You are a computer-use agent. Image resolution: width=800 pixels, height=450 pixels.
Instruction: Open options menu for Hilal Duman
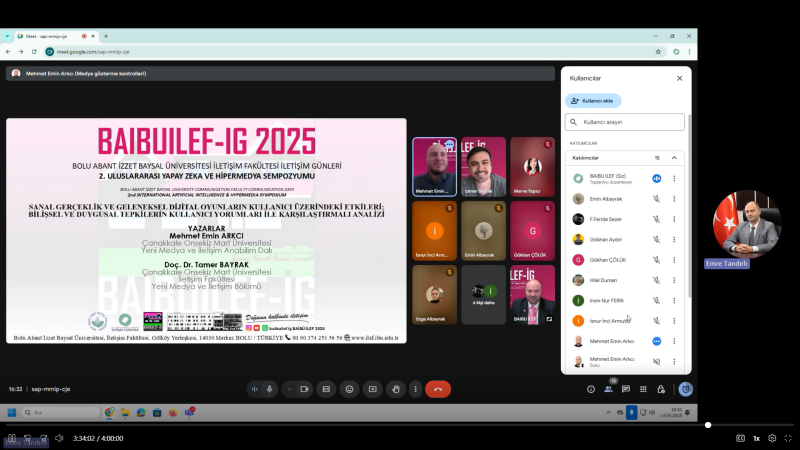674,280
